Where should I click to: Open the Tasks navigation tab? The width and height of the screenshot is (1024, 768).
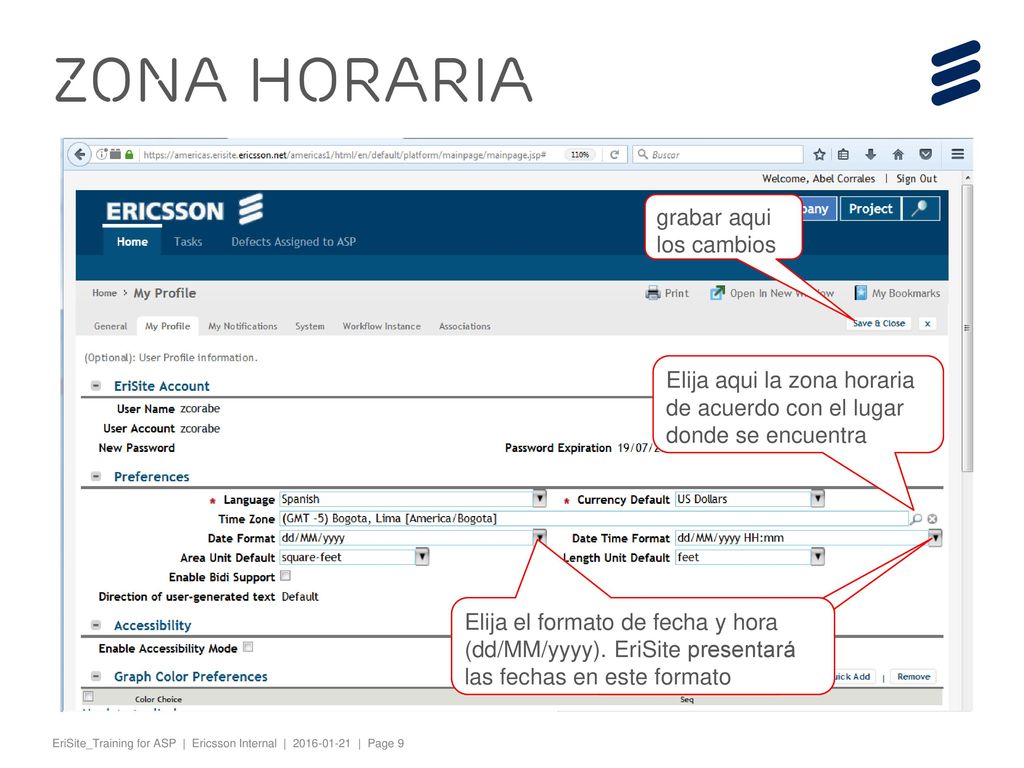point(188,242)
